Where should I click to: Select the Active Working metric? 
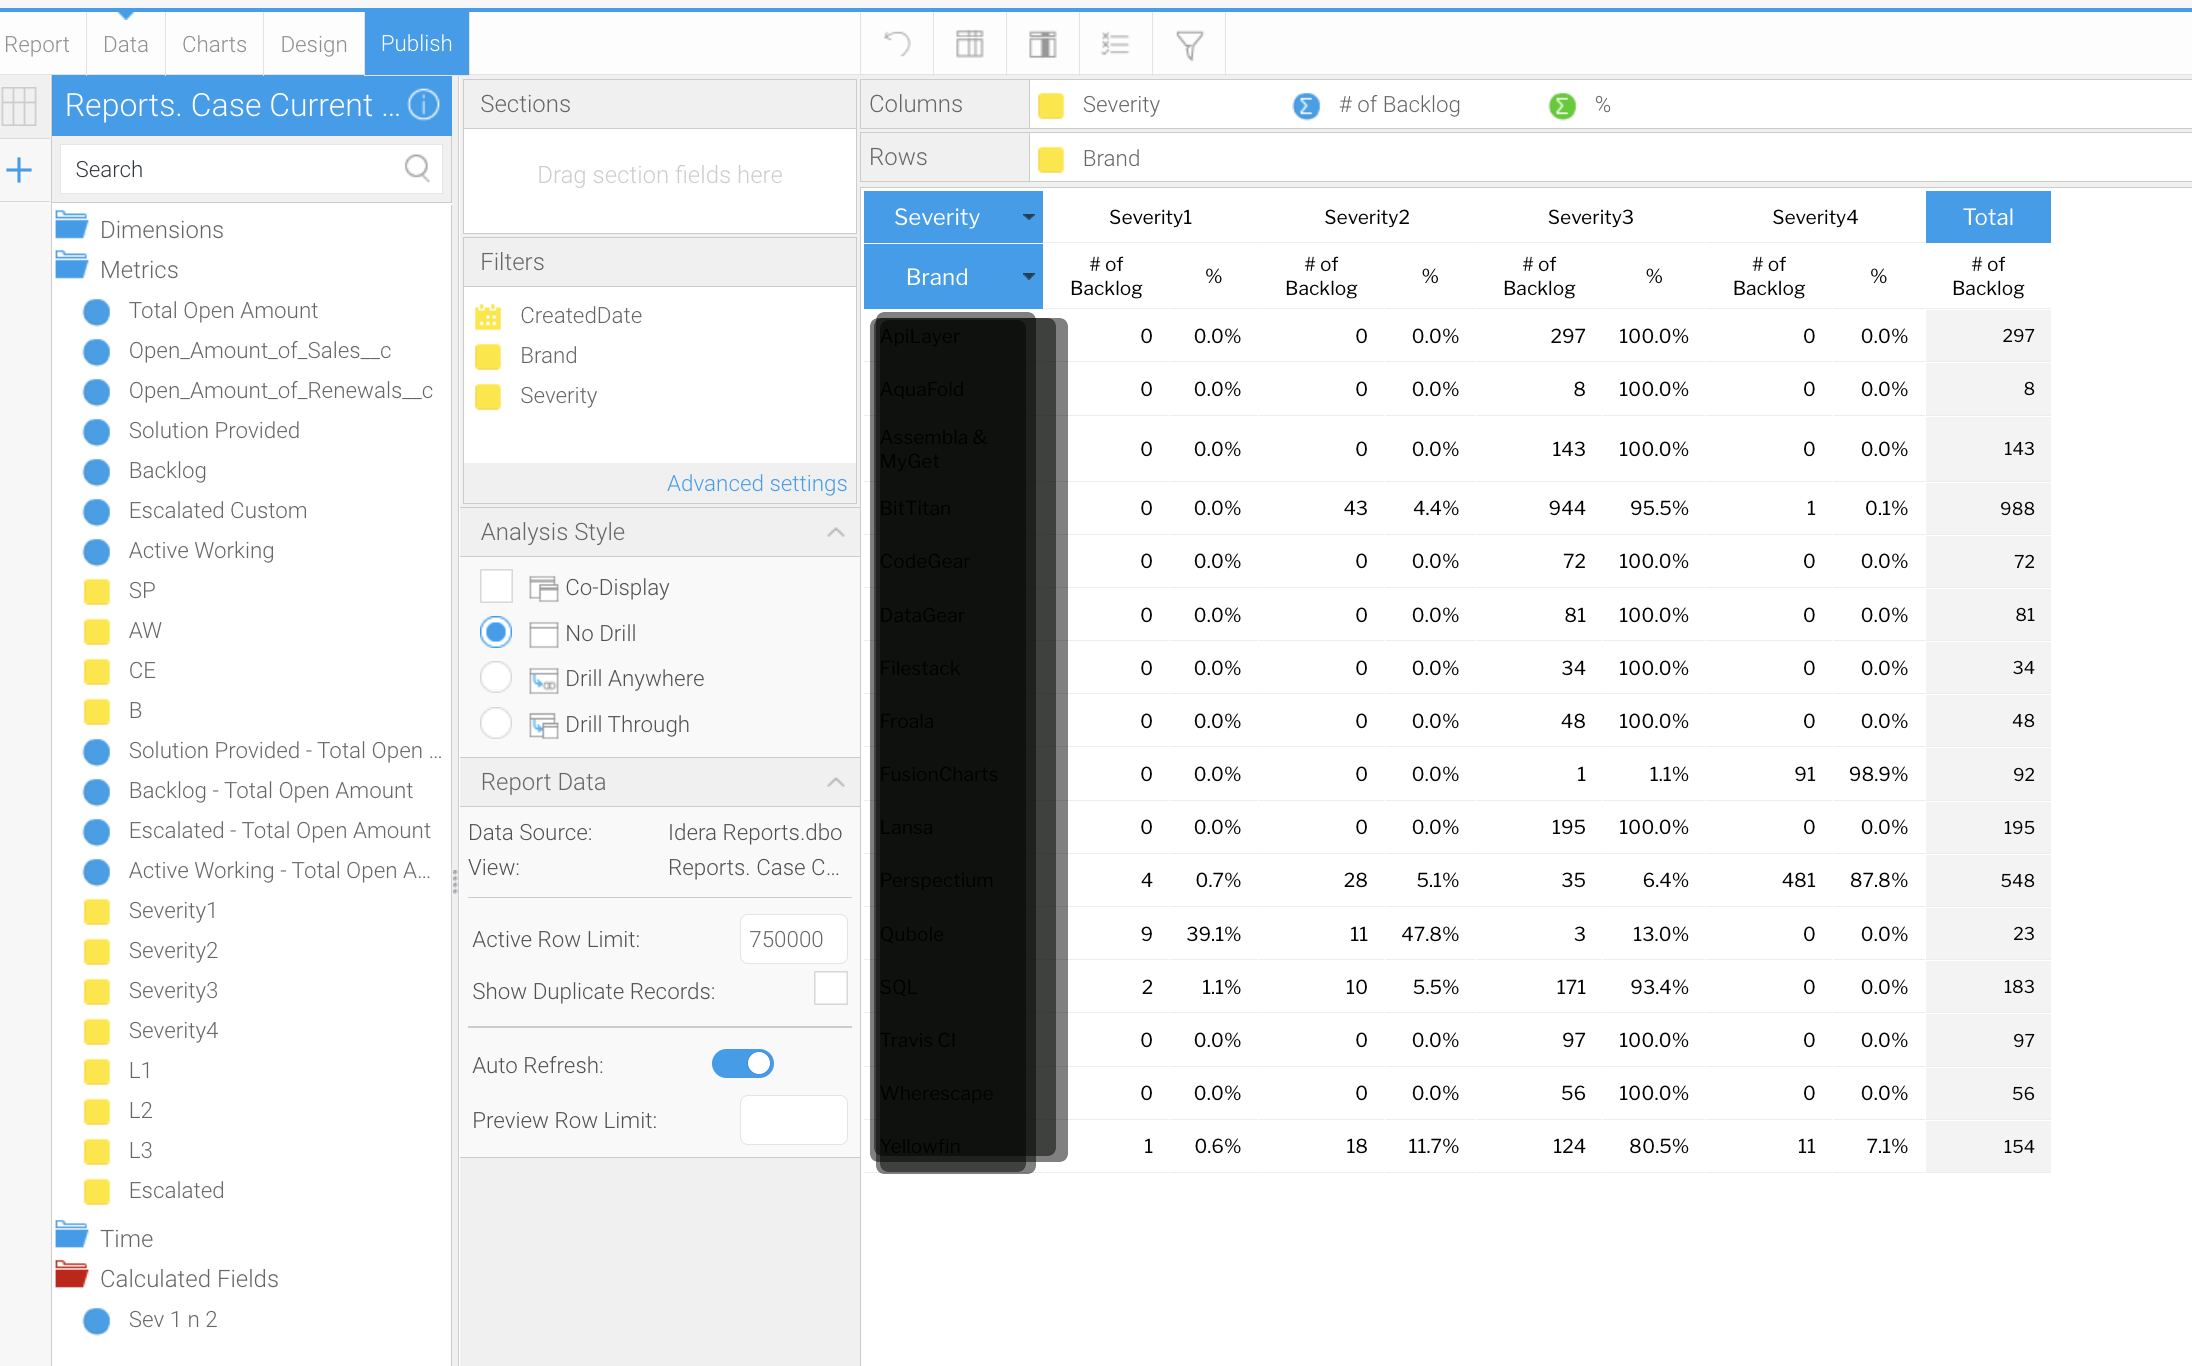coord(201,551)
